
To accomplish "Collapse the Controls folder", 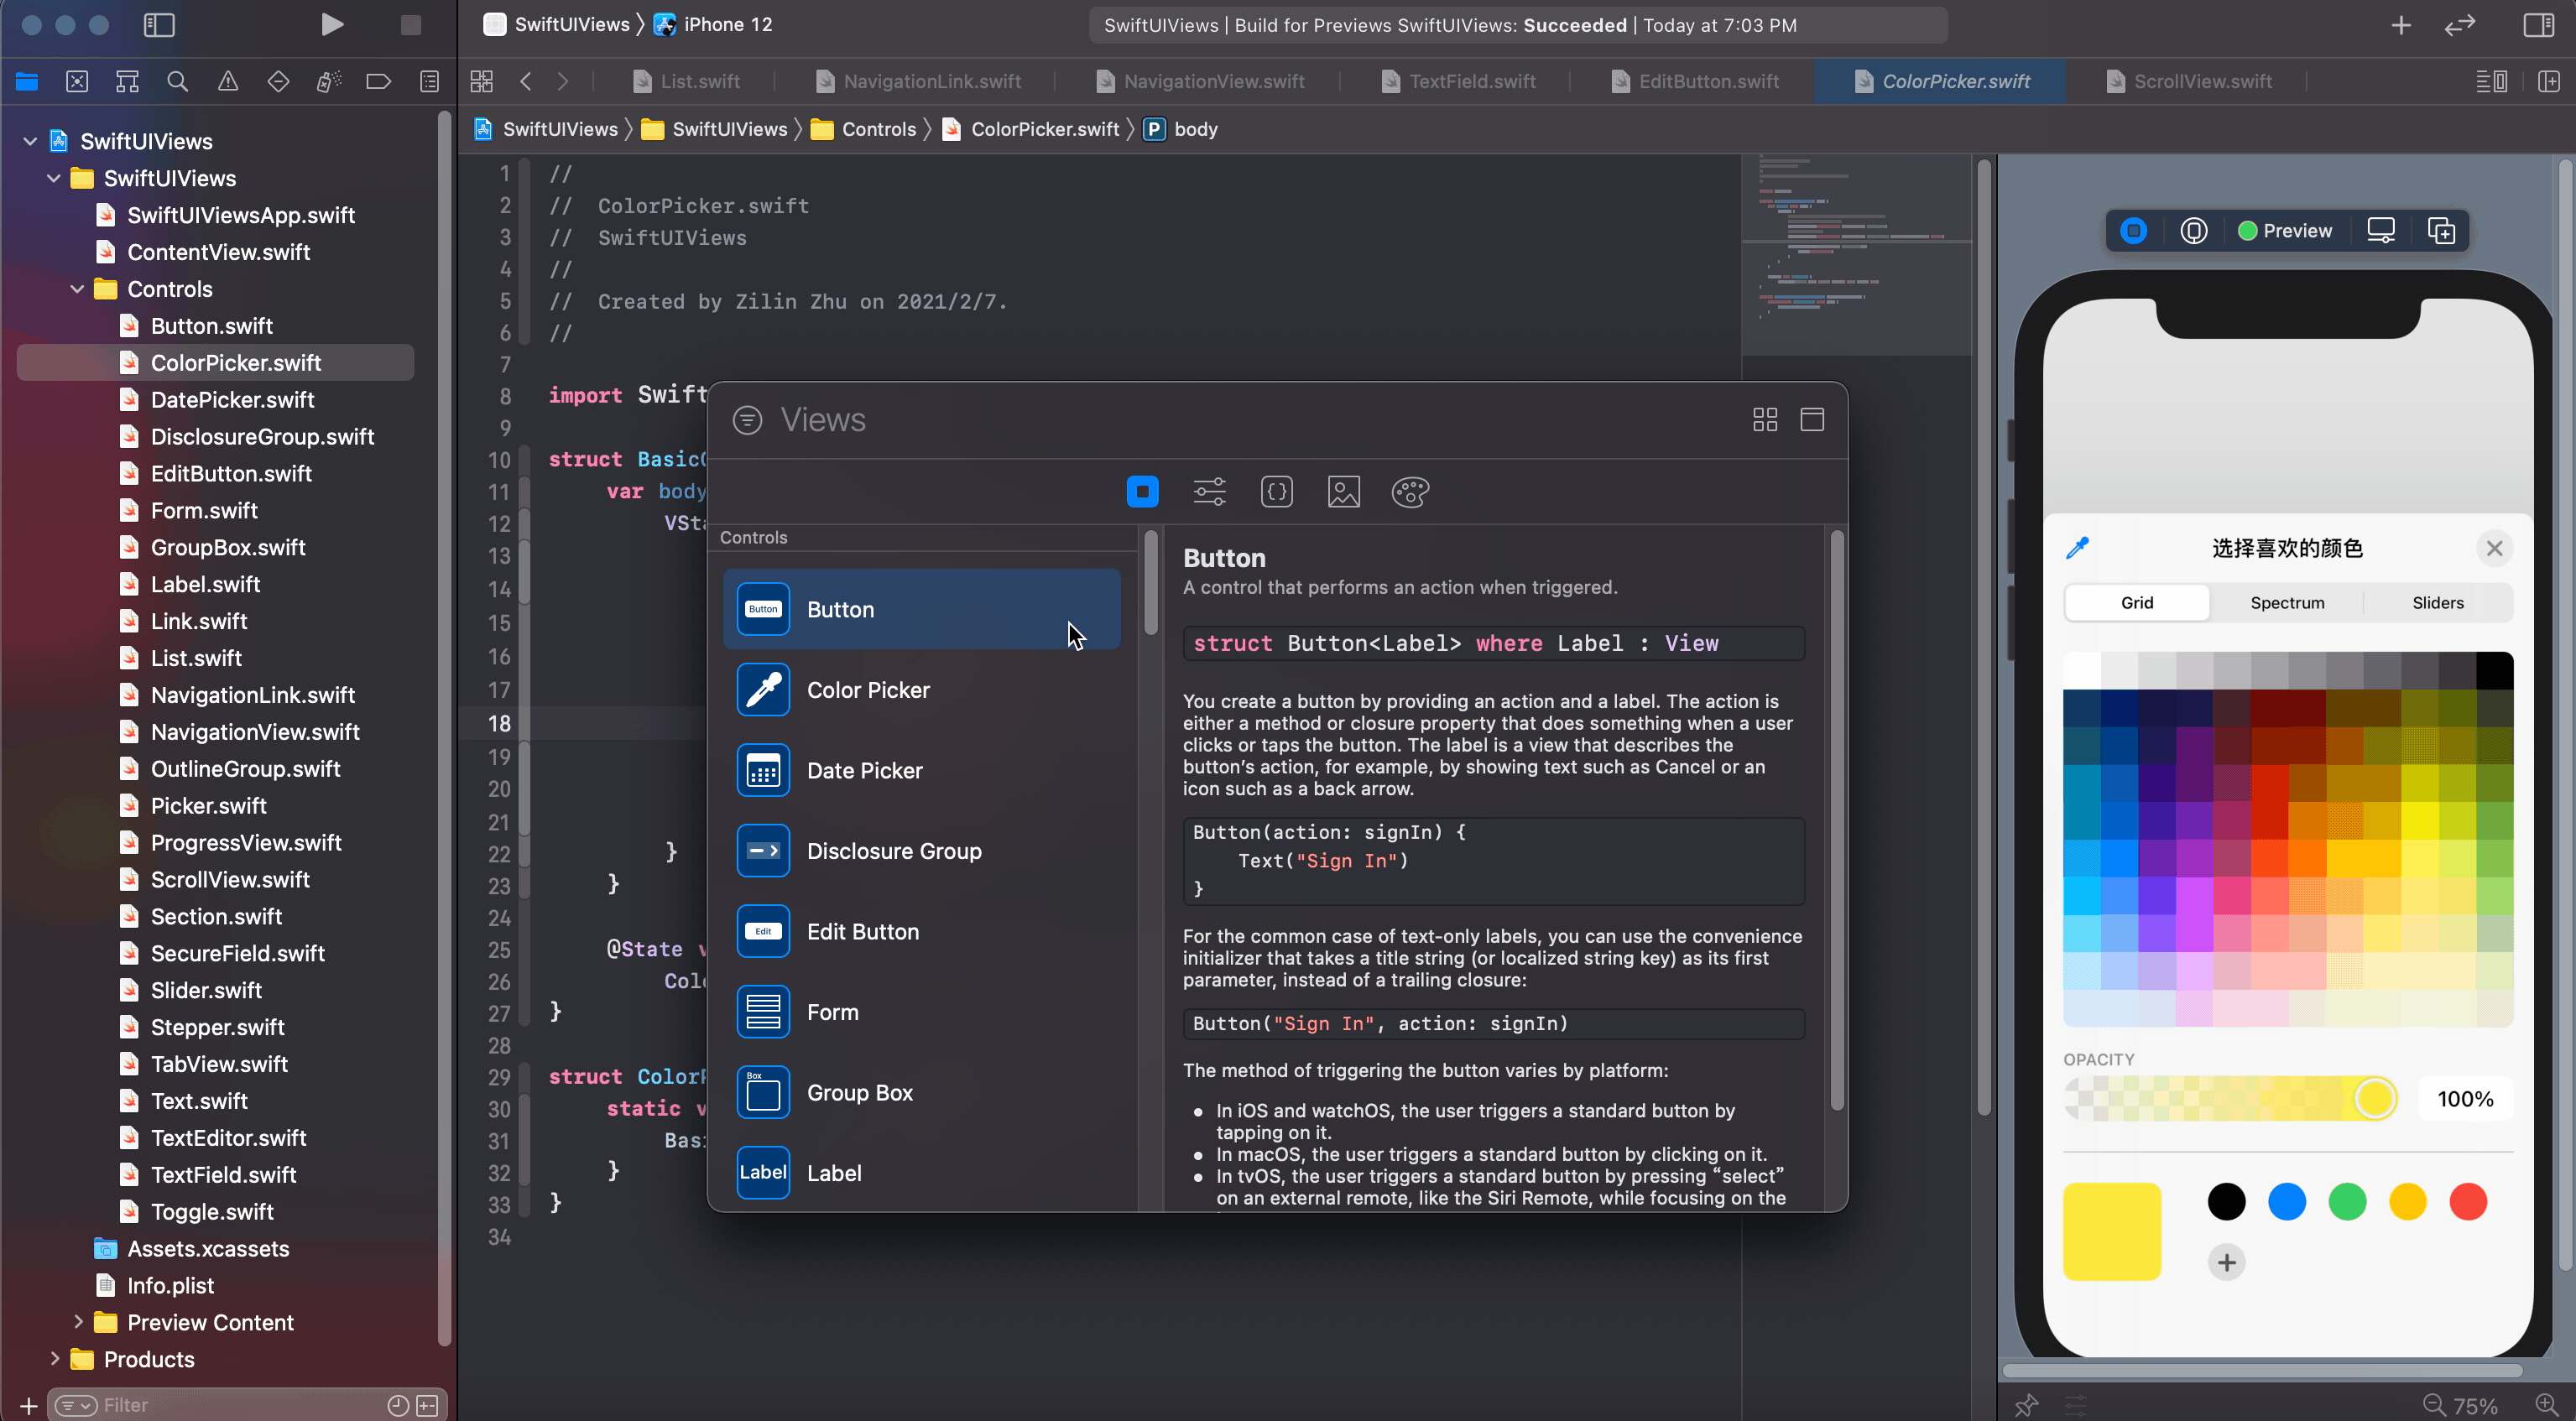I will coord(77,289).
